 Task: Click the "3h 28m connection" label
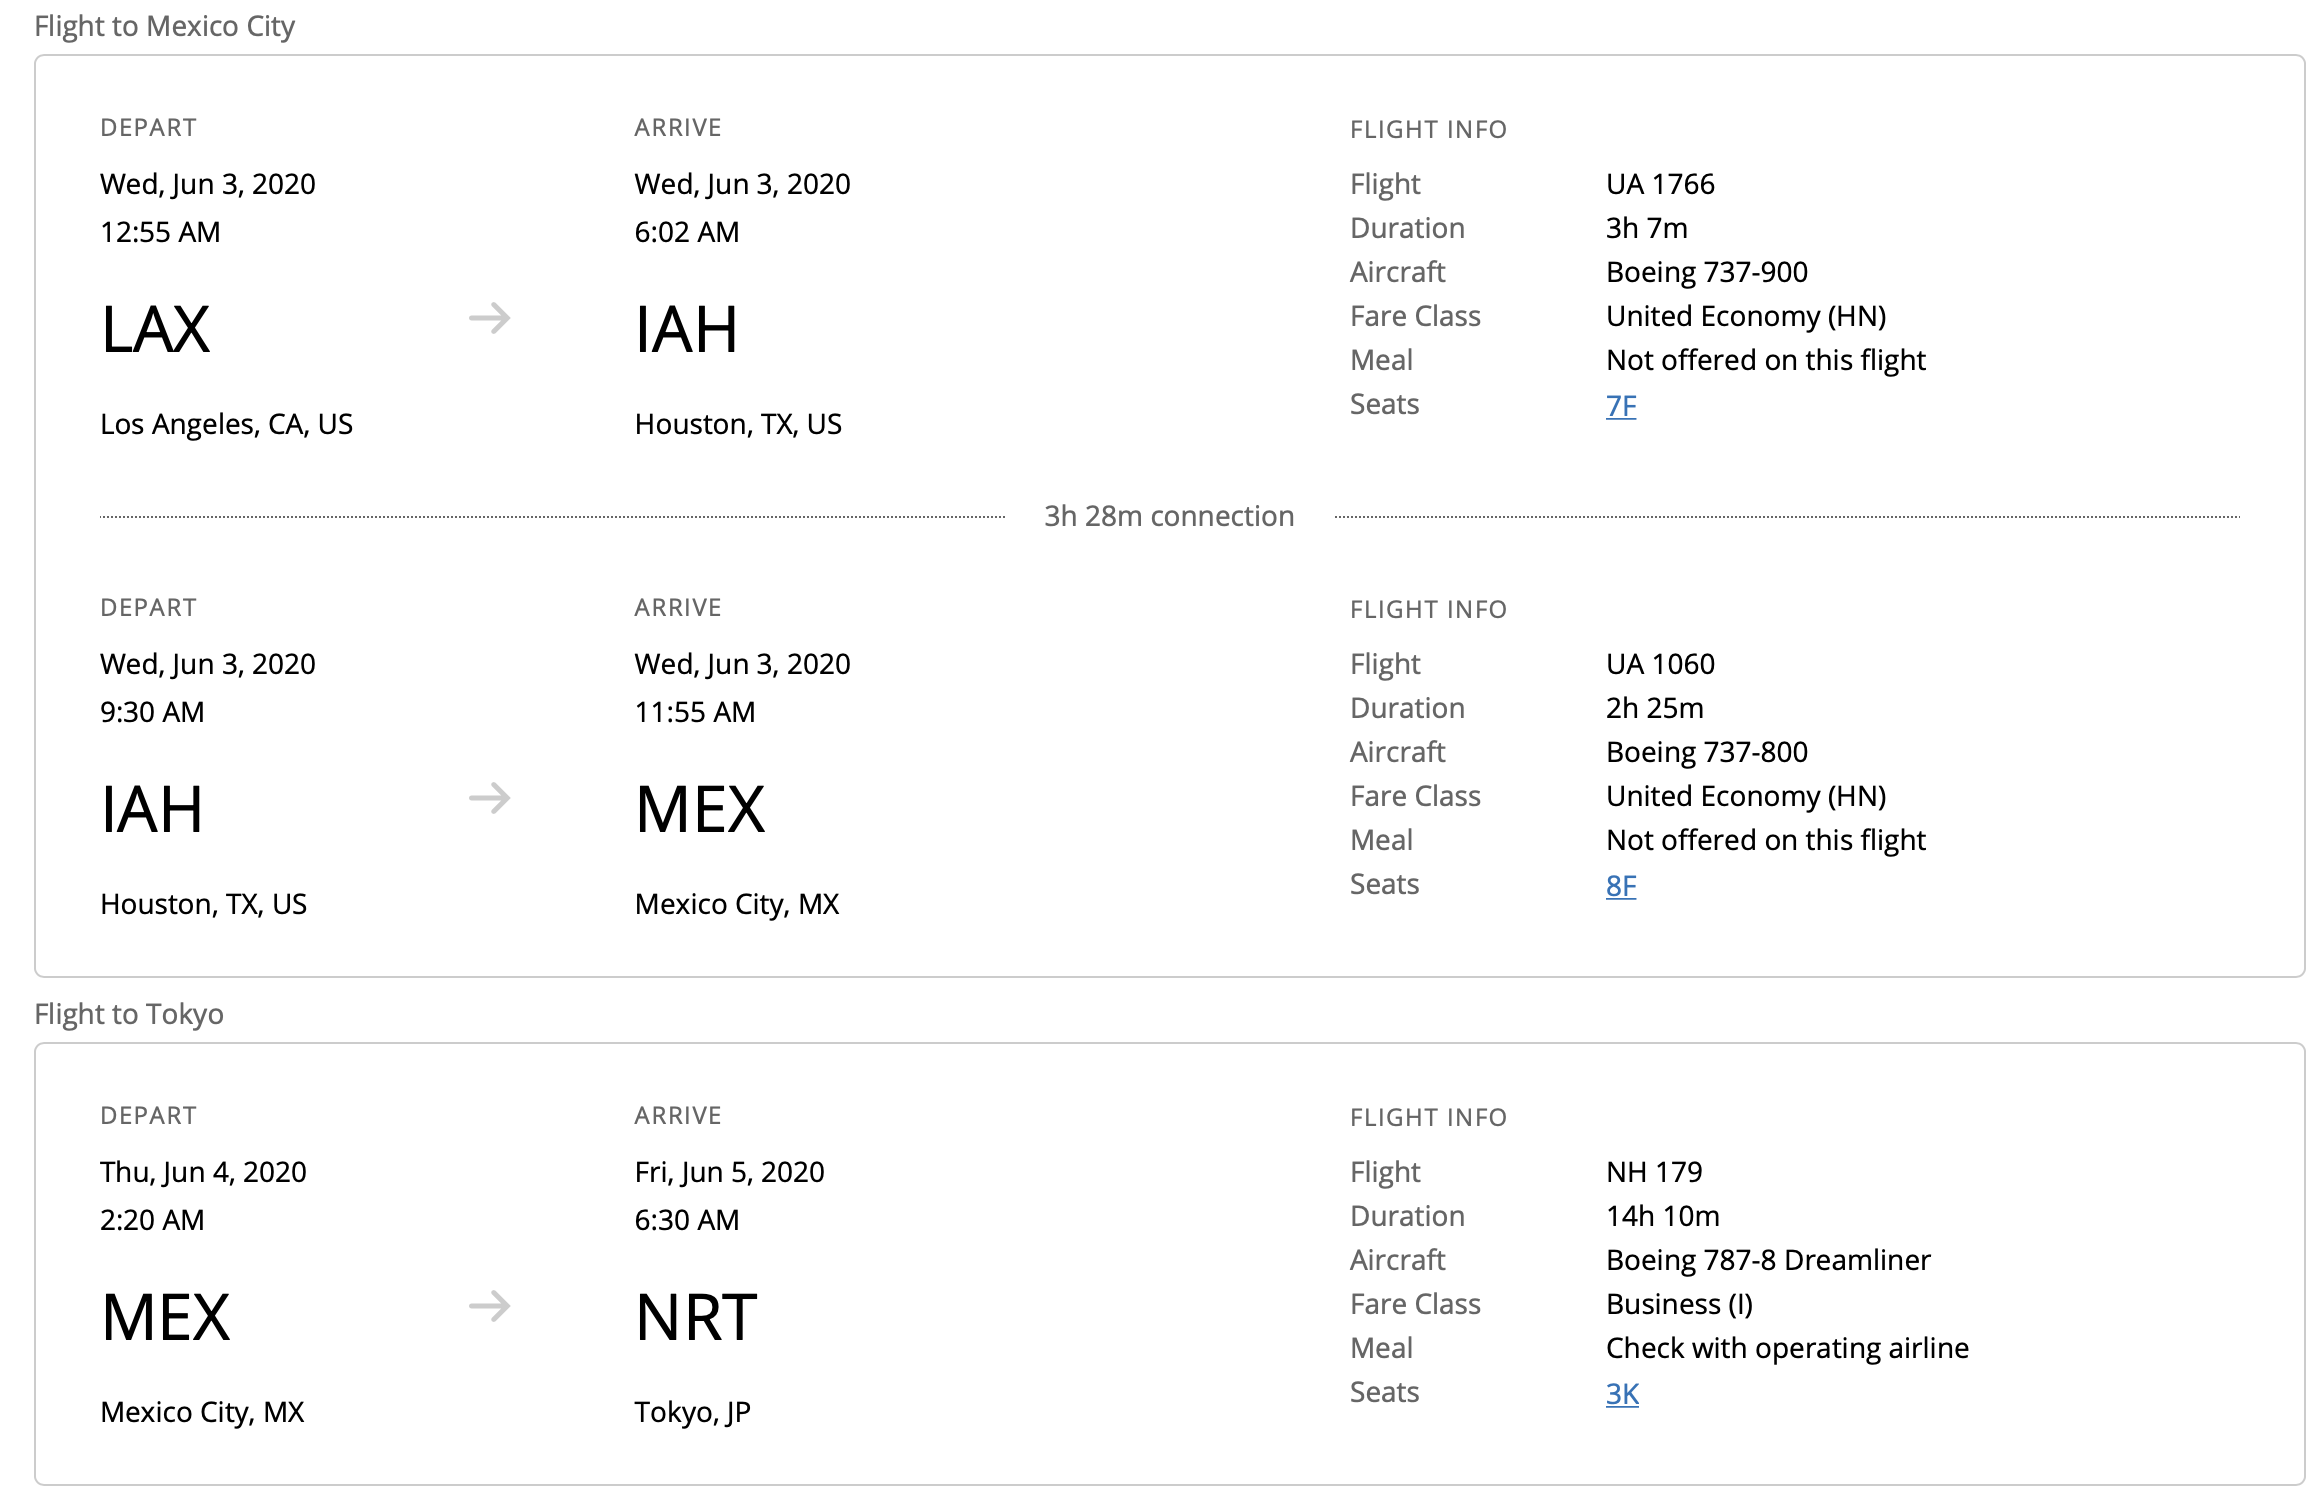click(1169, 516)
